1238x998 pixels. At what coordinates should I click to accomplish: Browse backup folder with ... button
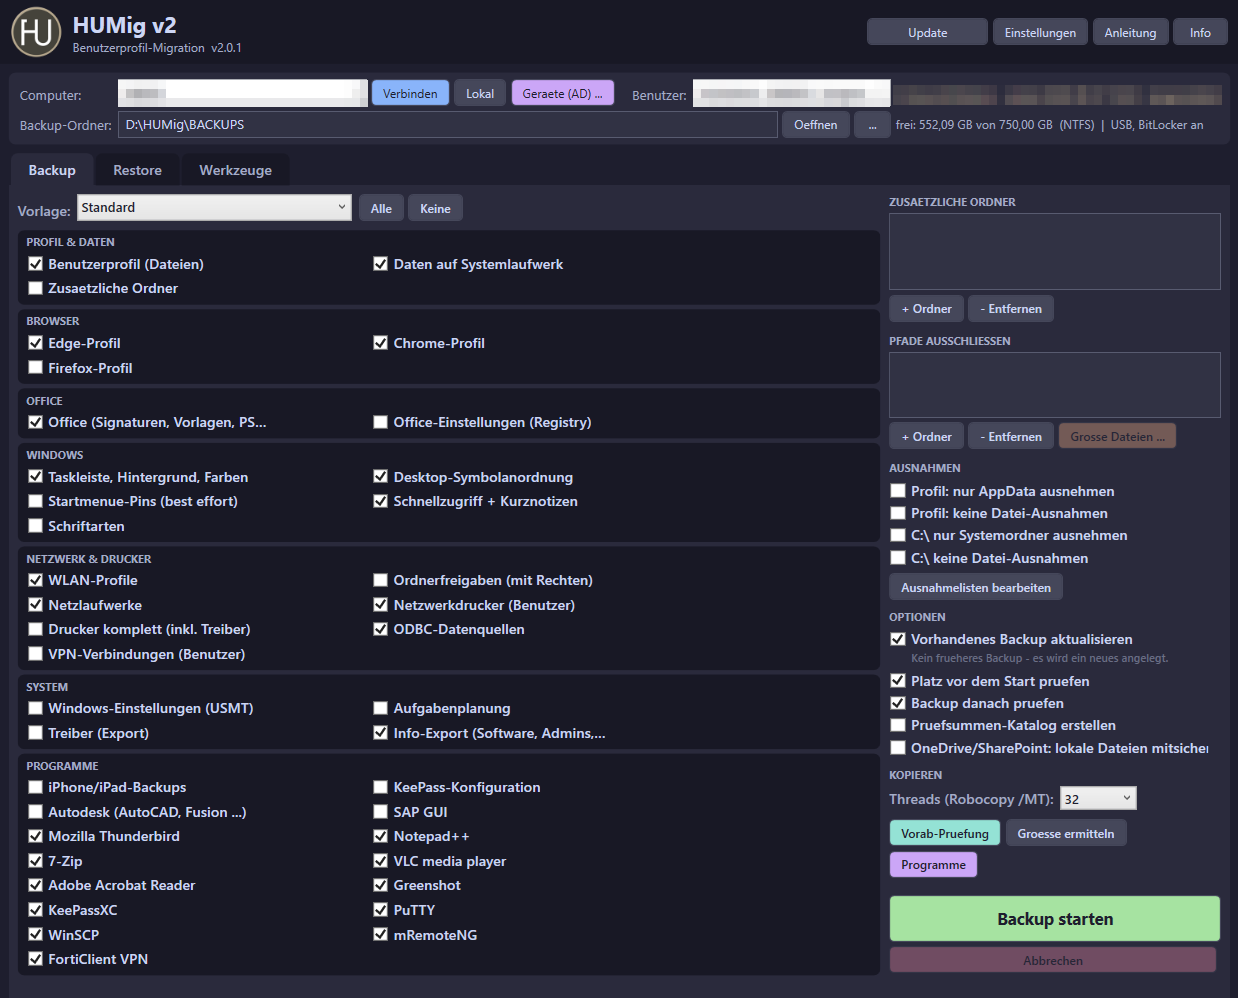(872, 125)
